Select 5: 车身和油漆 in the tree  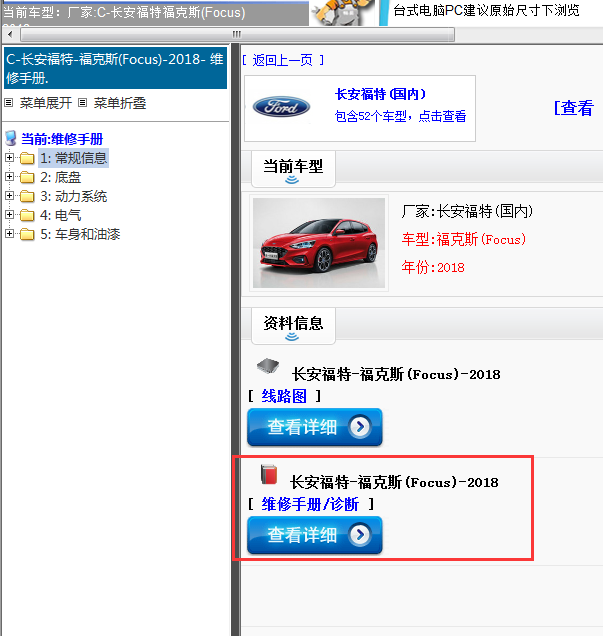point(80,234)
